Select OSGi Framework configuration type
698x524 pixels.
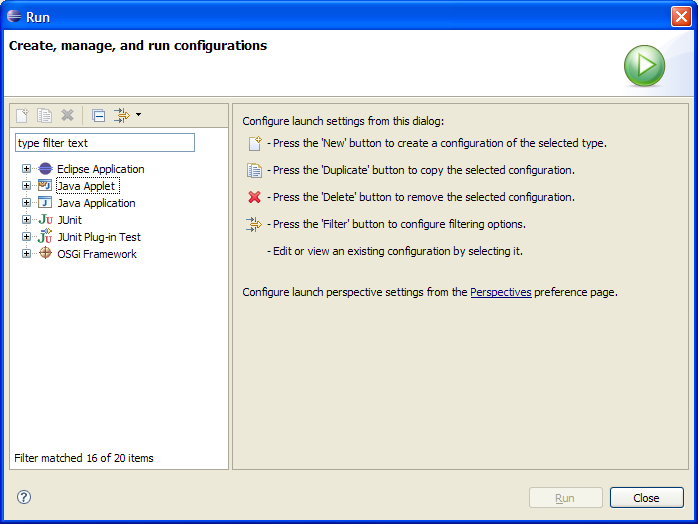tap(97, 254)
